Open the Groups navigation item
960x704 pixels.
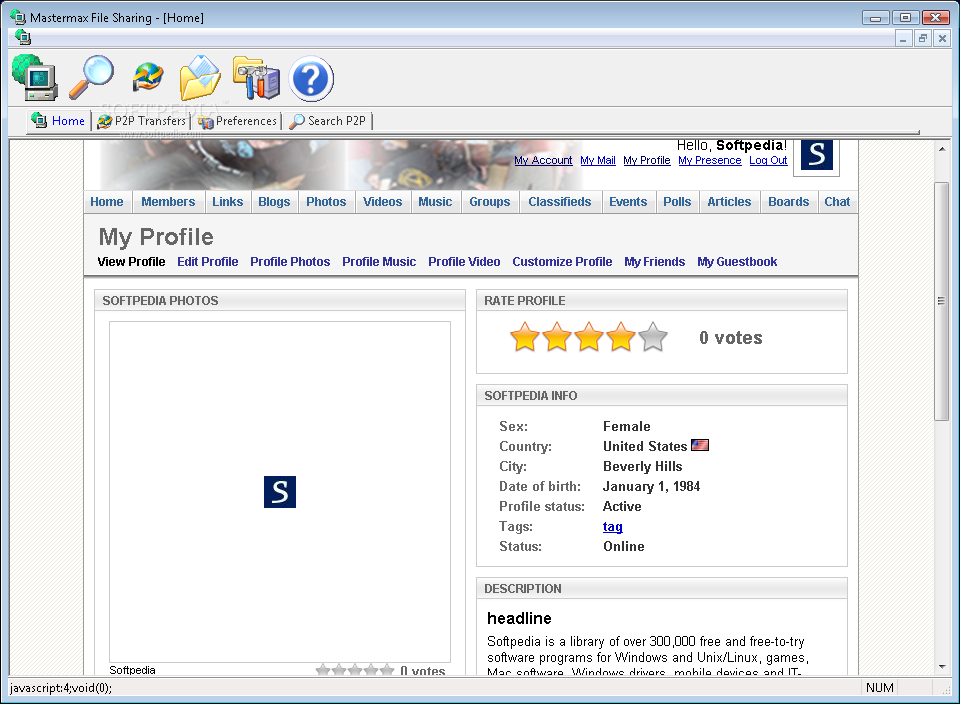click(489, 201)
